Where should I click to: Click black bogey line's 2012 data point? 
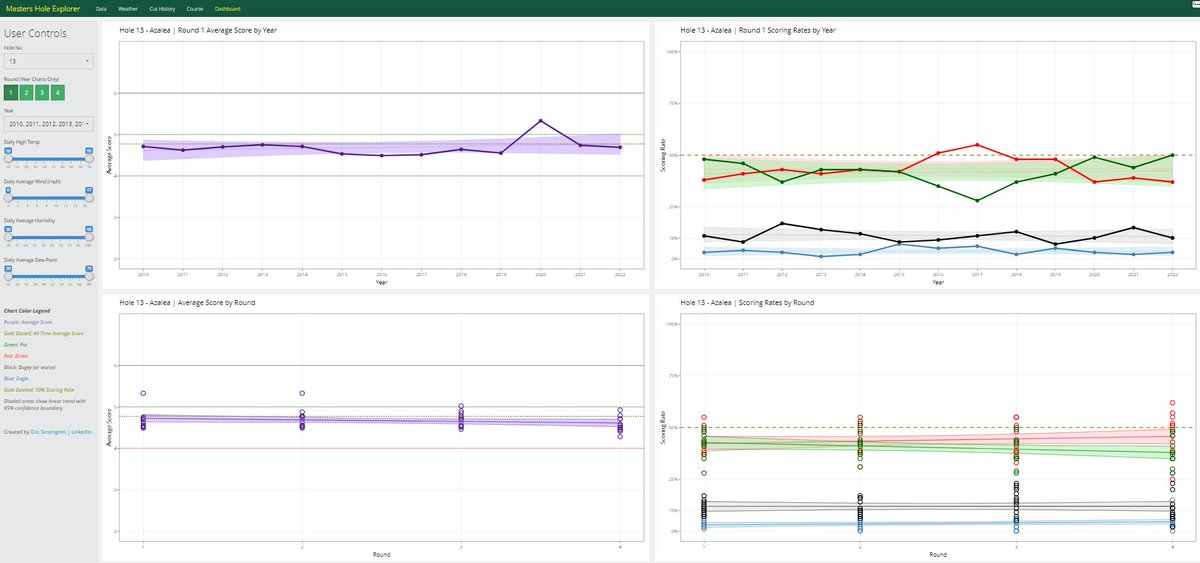pos(782,223)
